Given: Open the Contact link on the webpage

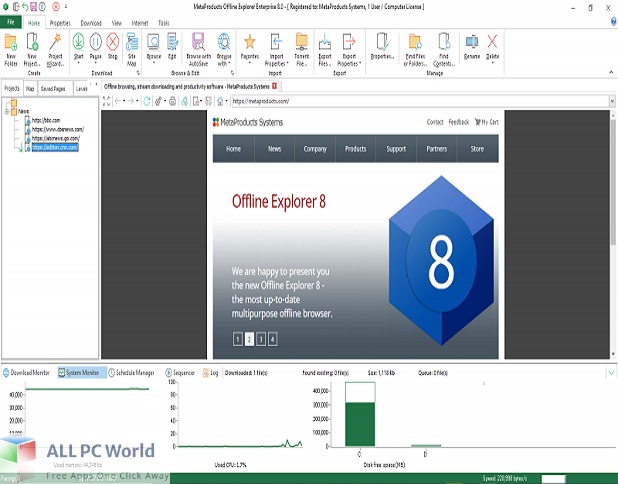Looking at the screenshot, I should pyautogui.click(x=435, y=122).
